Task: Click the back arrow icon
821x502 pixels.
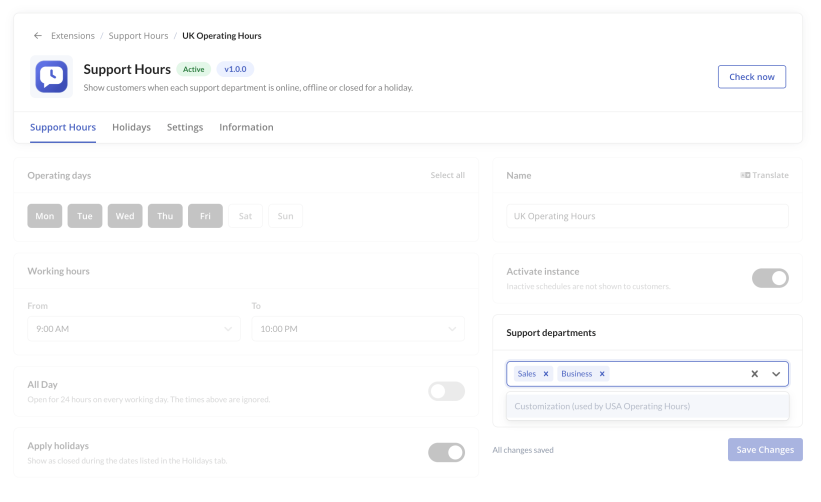Action: [38, 36]
